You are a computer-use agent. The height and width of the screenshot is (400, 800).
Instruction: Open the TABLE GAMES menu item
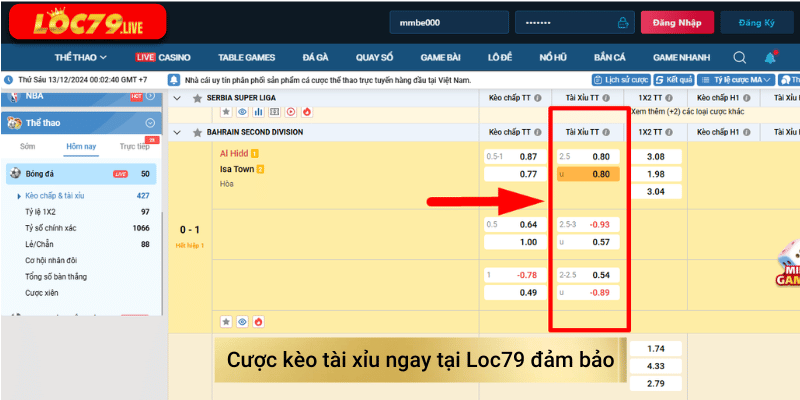245,57
